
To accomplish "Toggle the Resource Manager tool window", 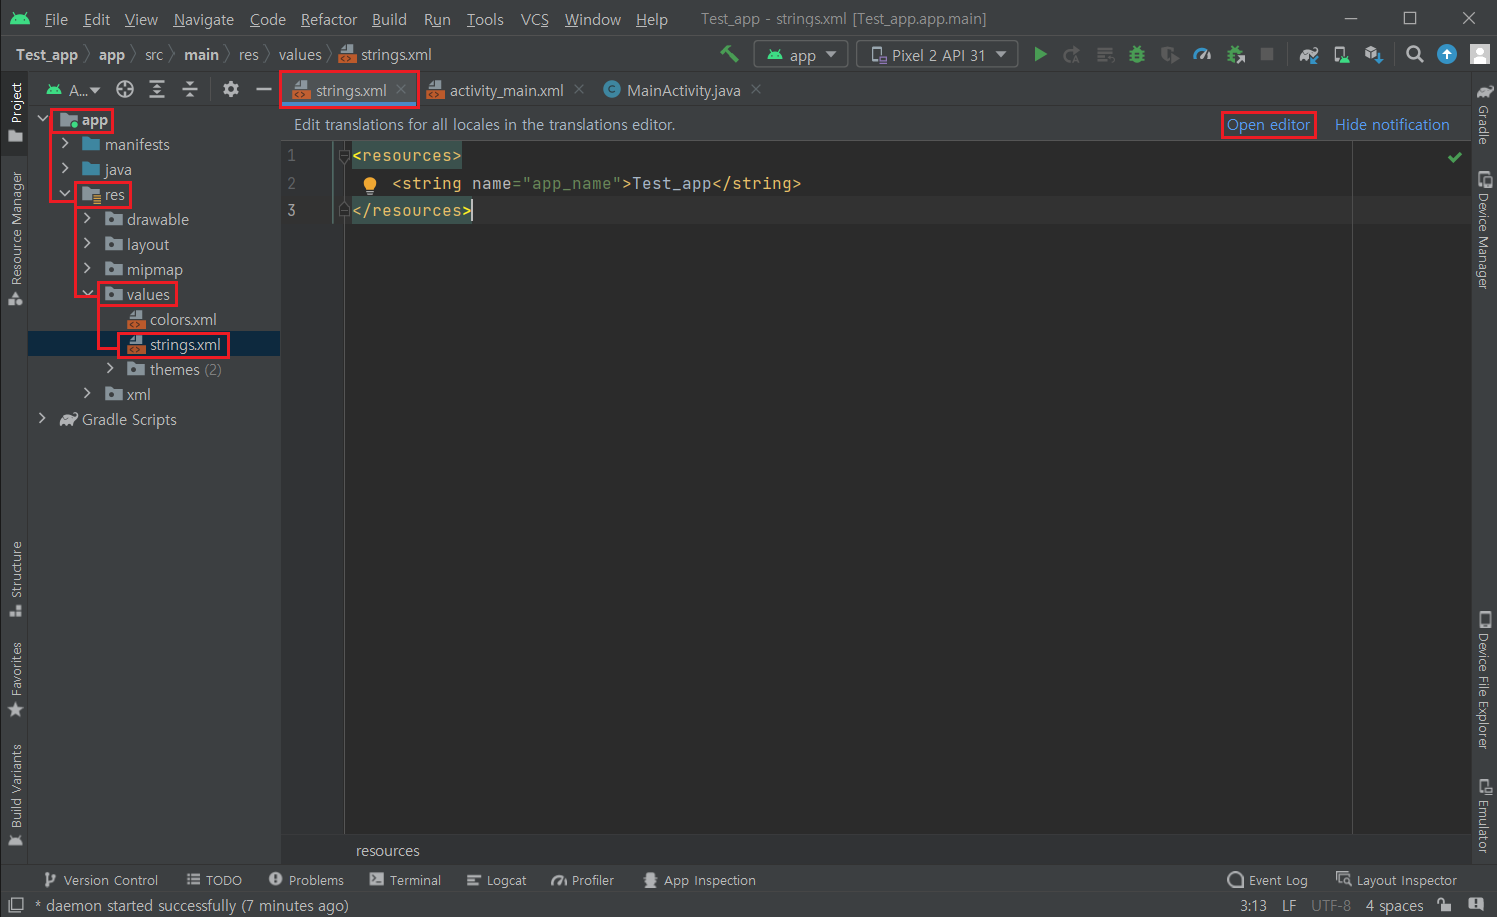I will point(15,238).
